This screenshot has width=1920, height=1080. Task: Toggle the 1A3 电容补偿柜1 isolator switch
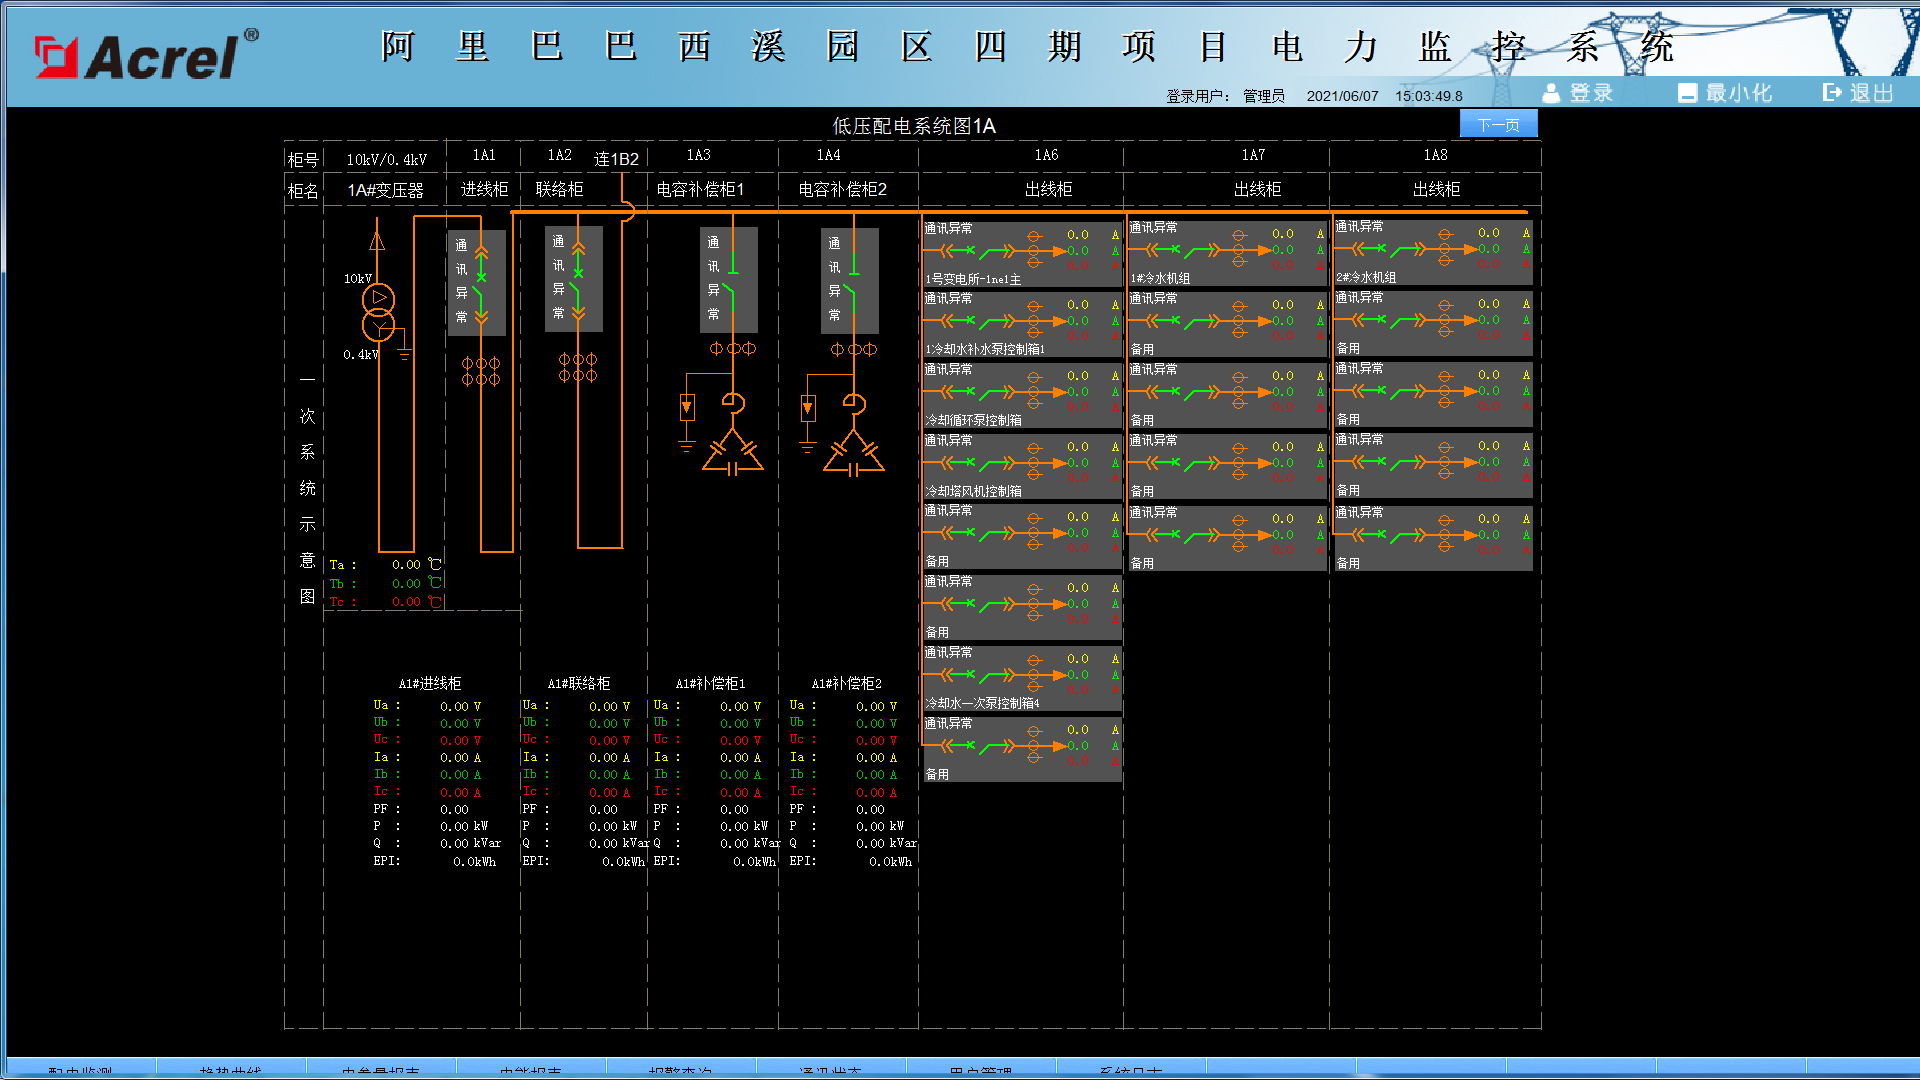coord(733,281)
